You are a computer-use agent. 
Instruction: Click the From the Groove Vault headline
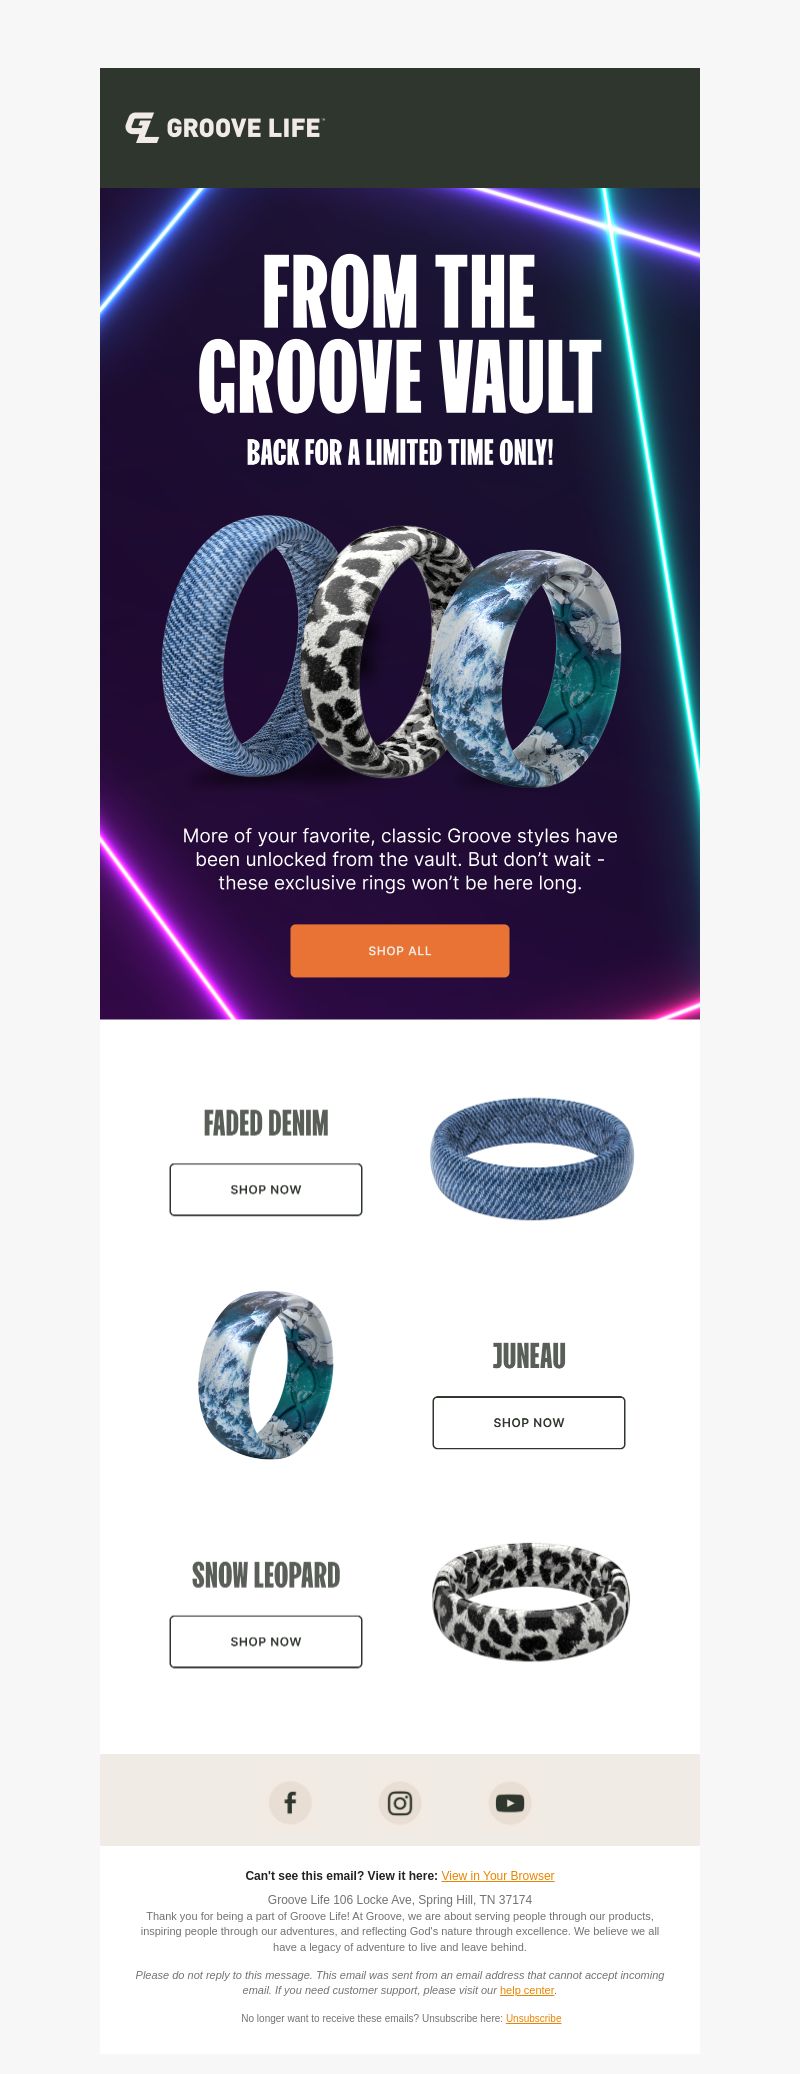[x=400, y=333]
